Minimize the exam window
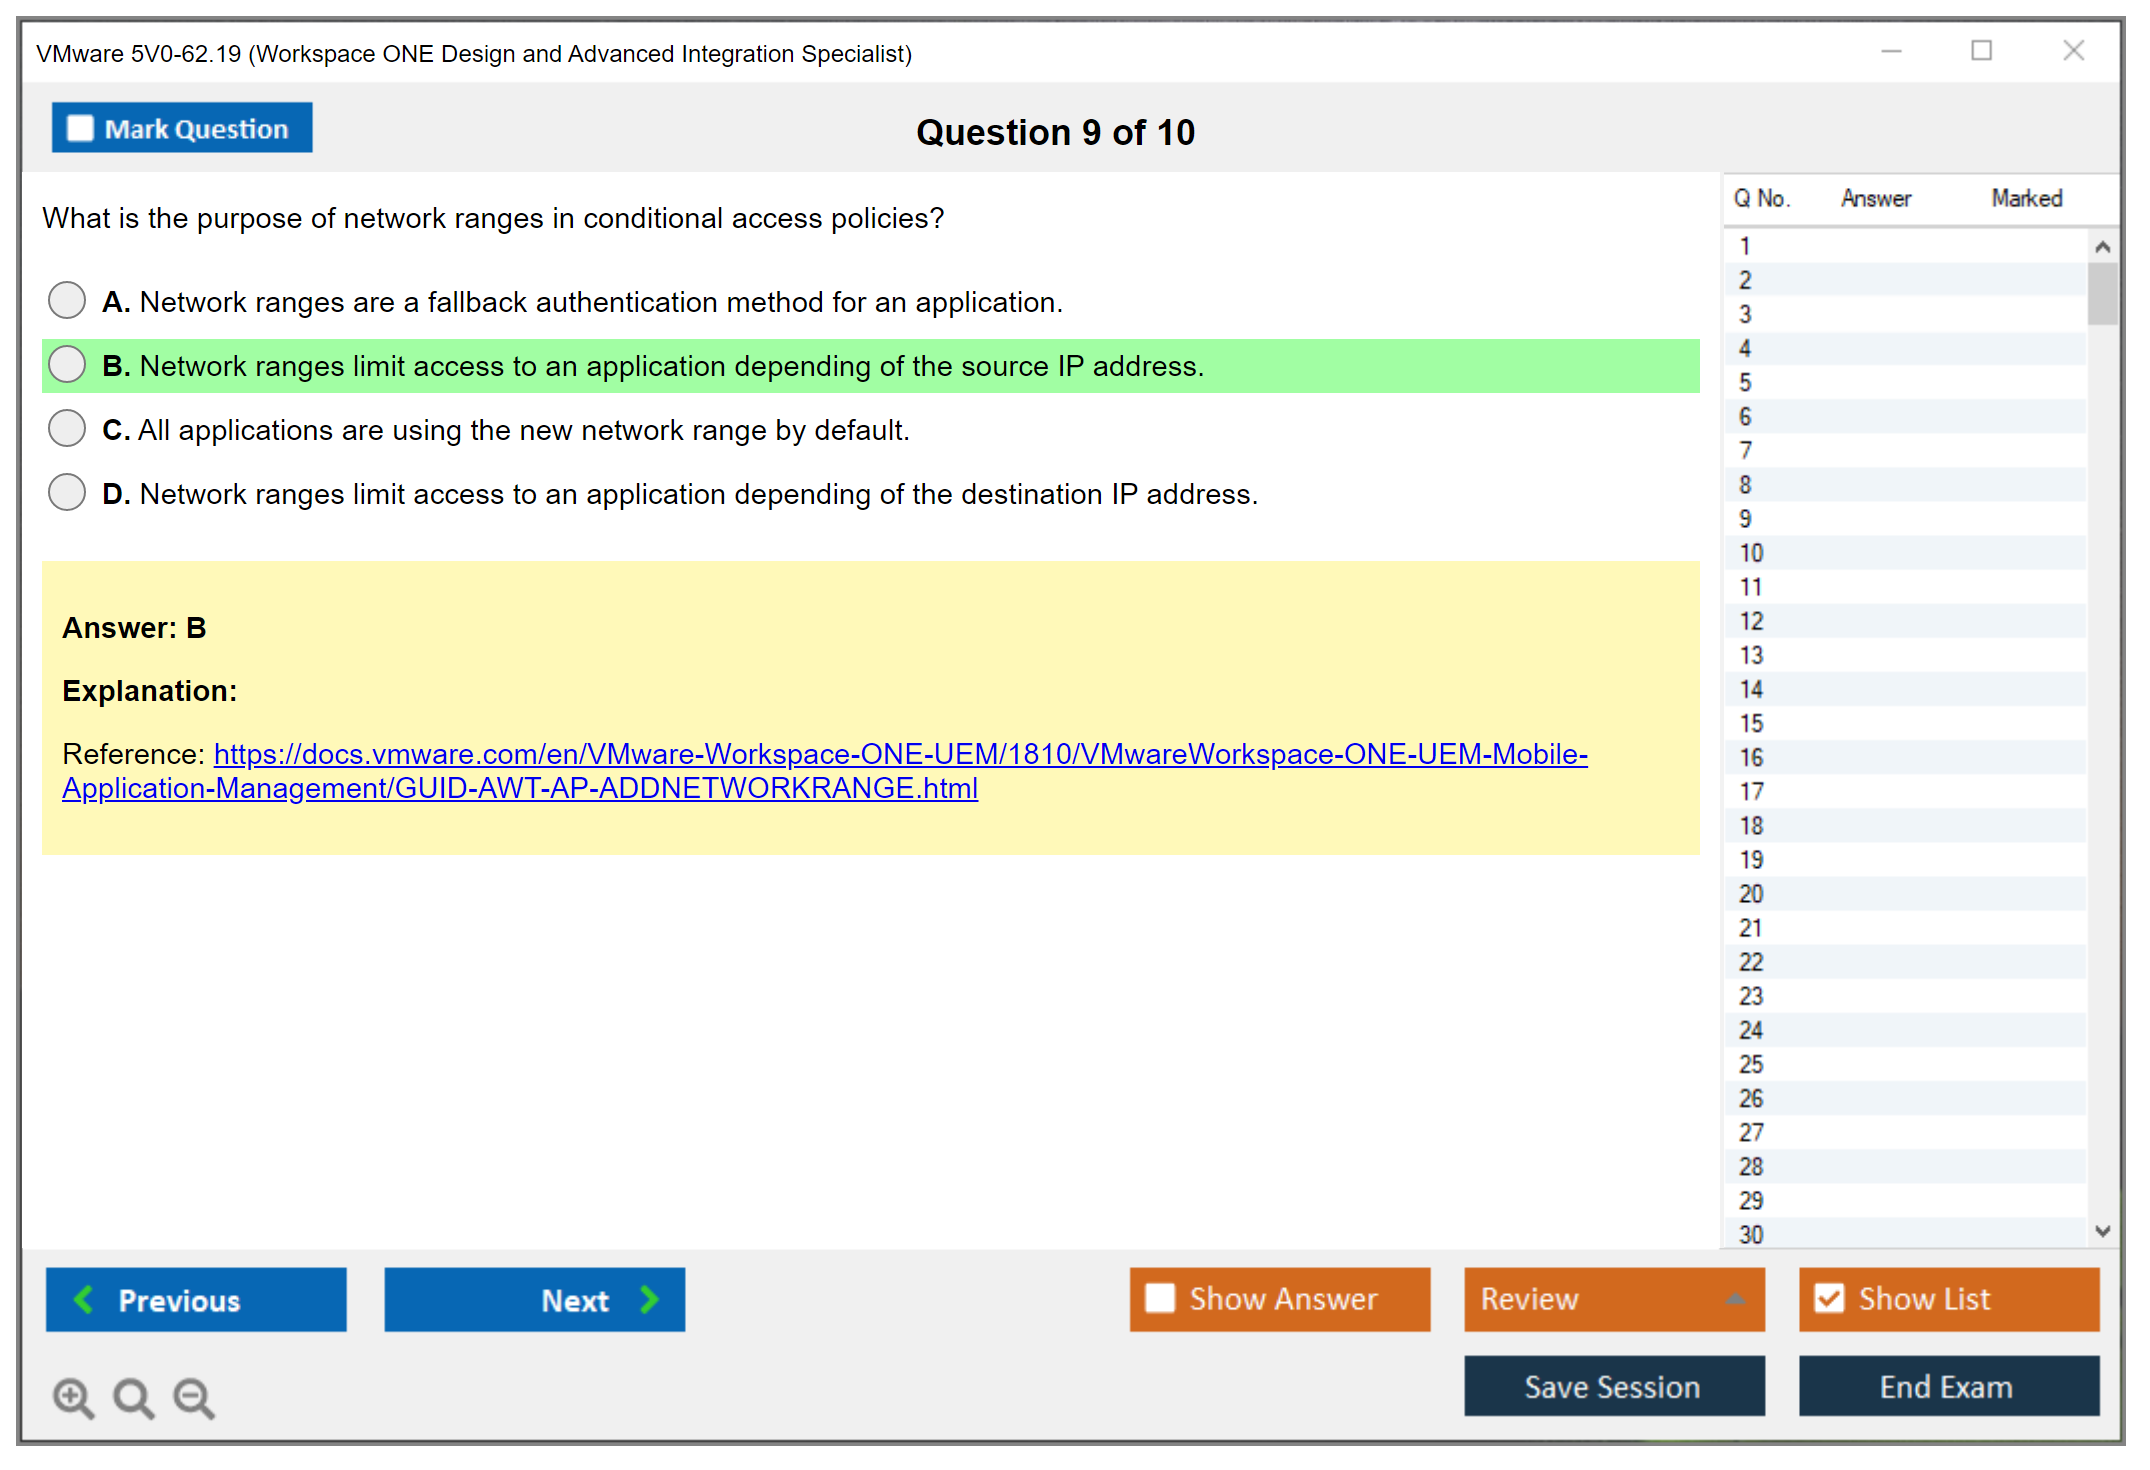The width and height of the screenshot is (2150, 1470). point(1891,51)
